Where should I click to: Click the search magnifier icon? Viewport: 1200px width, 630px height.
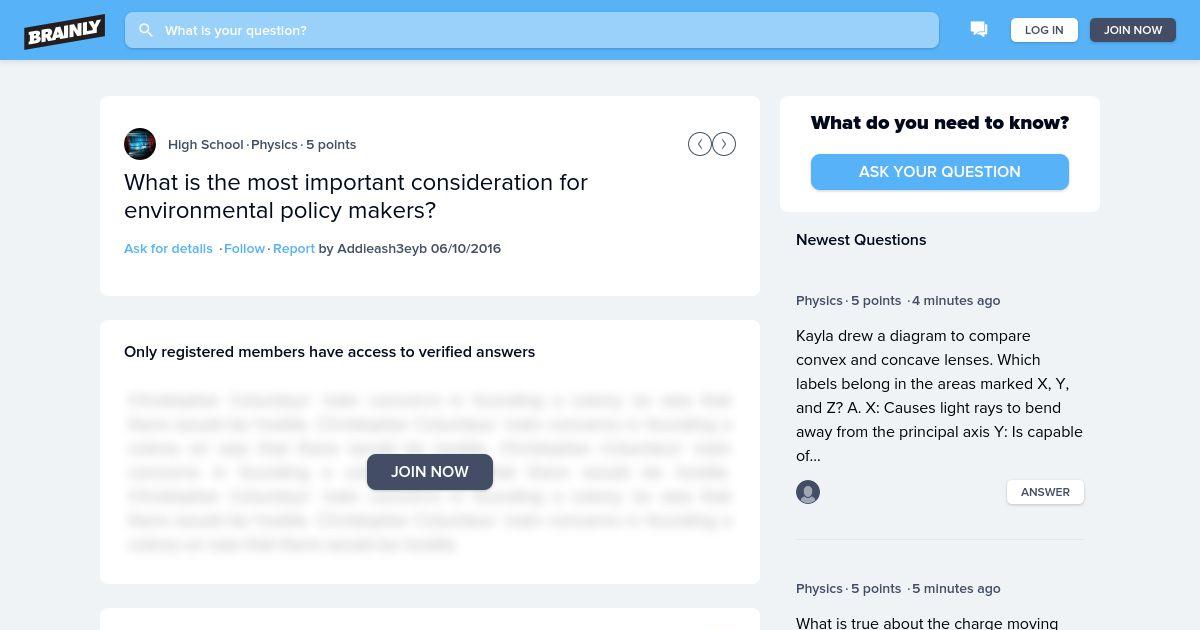click(x=146, y=30)
